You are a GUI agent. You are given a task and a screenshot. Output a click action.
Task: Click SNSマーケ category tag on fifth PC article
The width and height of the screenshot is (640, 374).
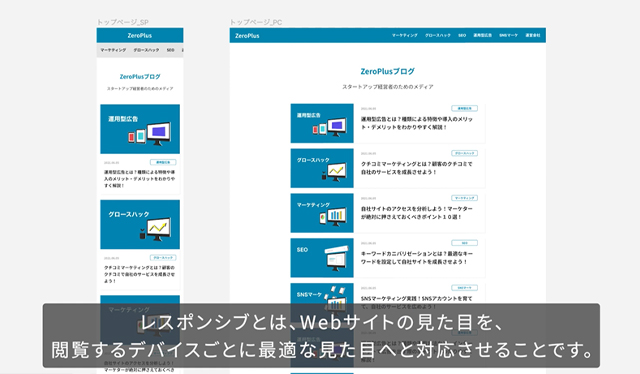pos(464,288)
